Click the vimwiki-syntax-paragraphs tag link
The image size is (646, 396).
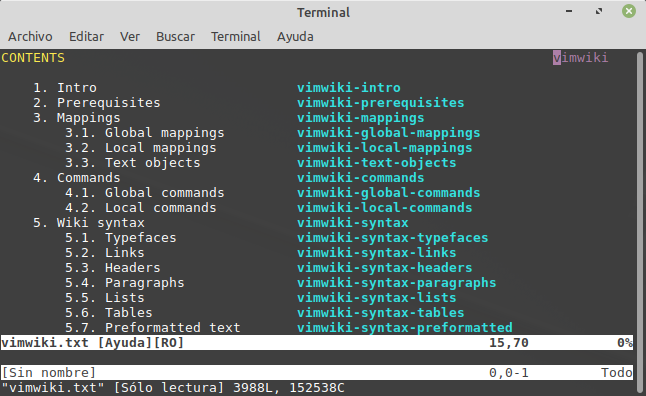396,283
